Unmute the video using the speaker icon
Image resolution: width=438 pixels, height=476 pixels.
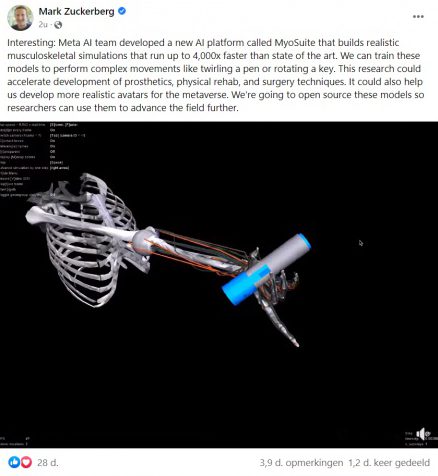coord(422,434)
